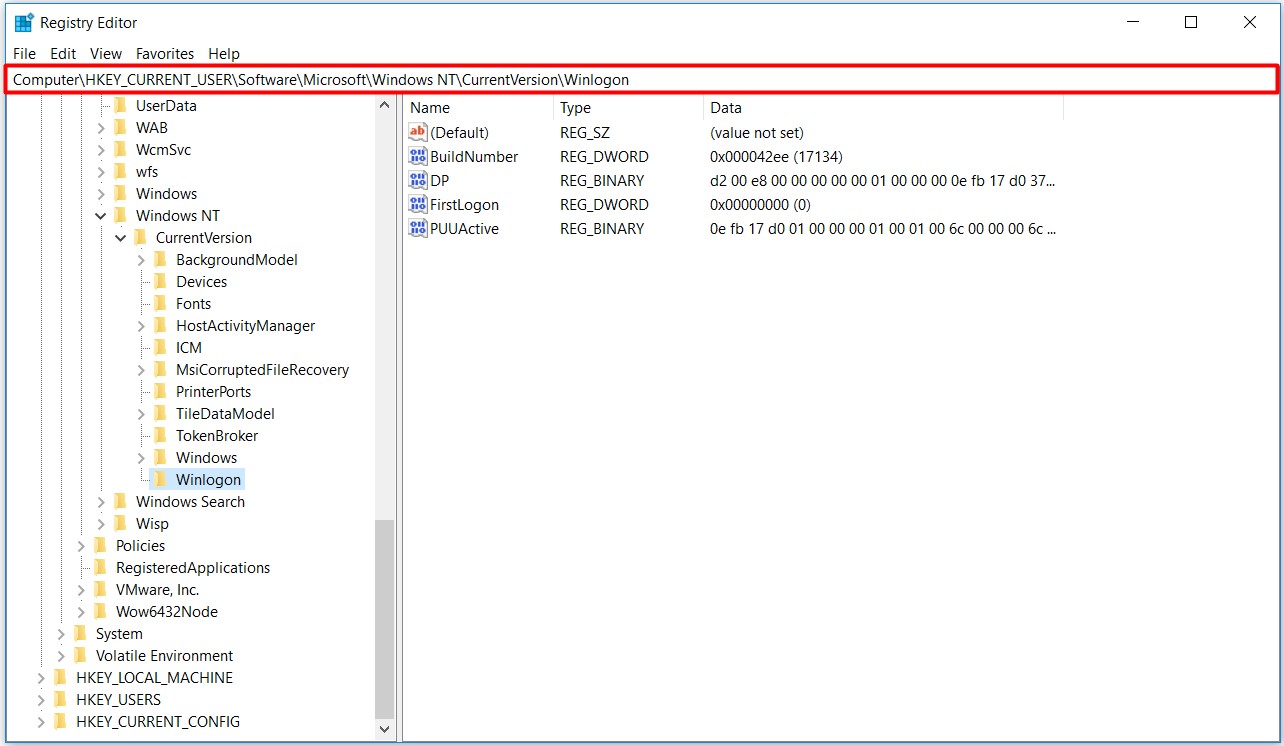Click the CurrentVersion folder icon
This screenshot has width=1284, height=746.
pos(140,237)
